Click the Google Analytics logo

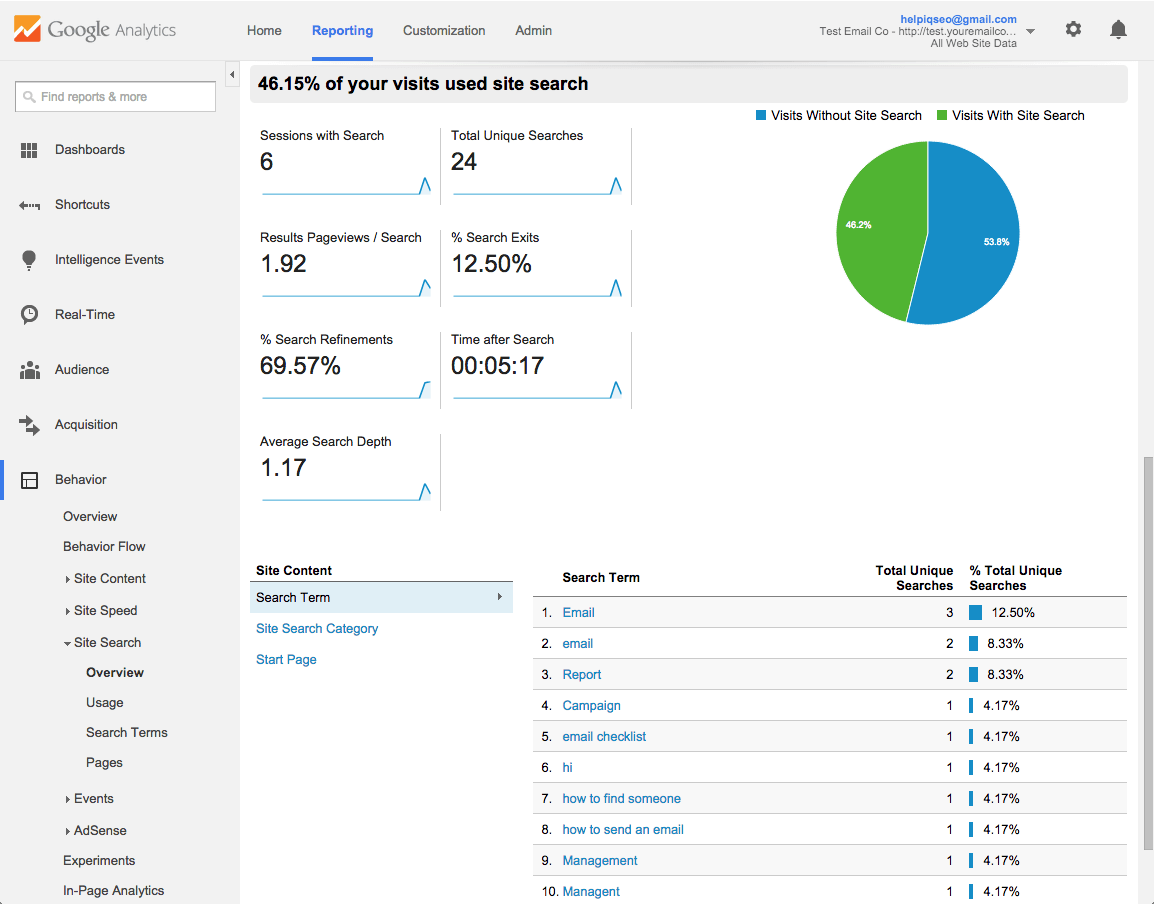pos(95,30)
